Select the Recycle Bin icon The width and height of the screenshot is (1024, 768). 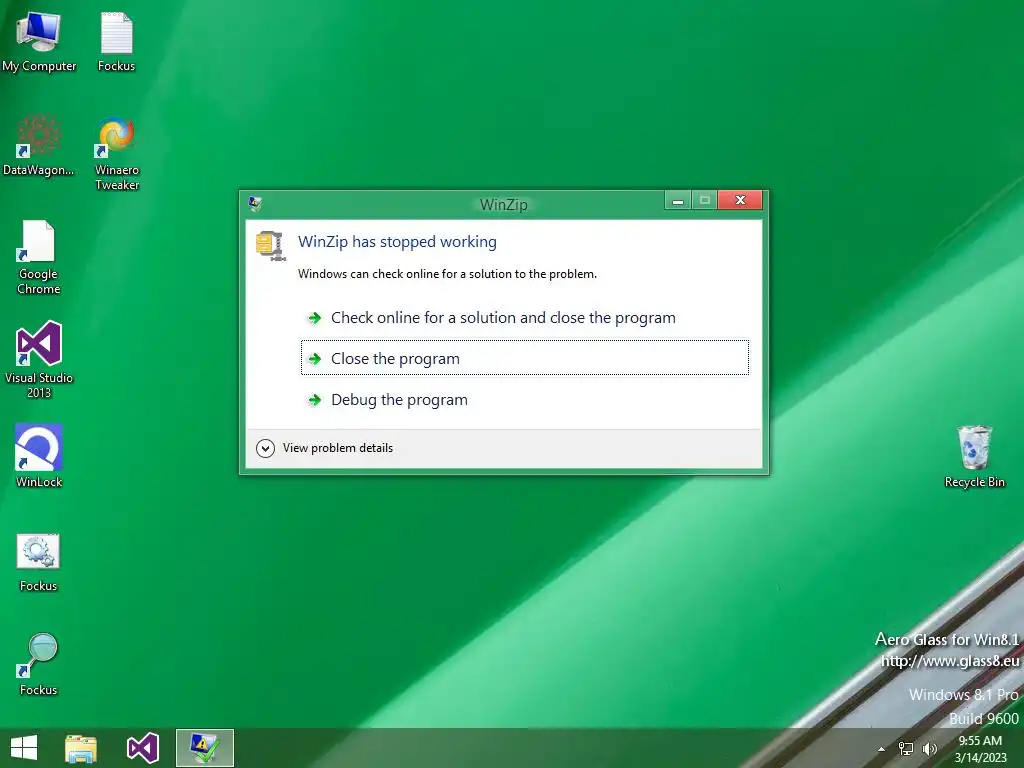974,456
